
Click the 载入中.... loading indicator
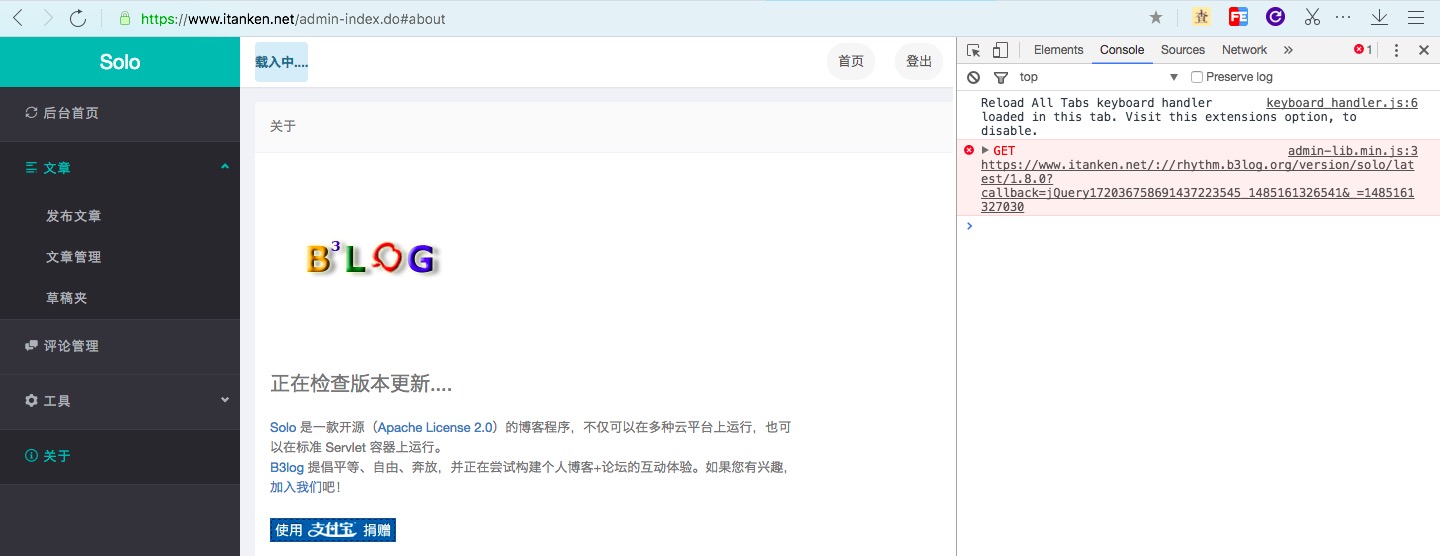pyautogui.click(x=281, y=62)
